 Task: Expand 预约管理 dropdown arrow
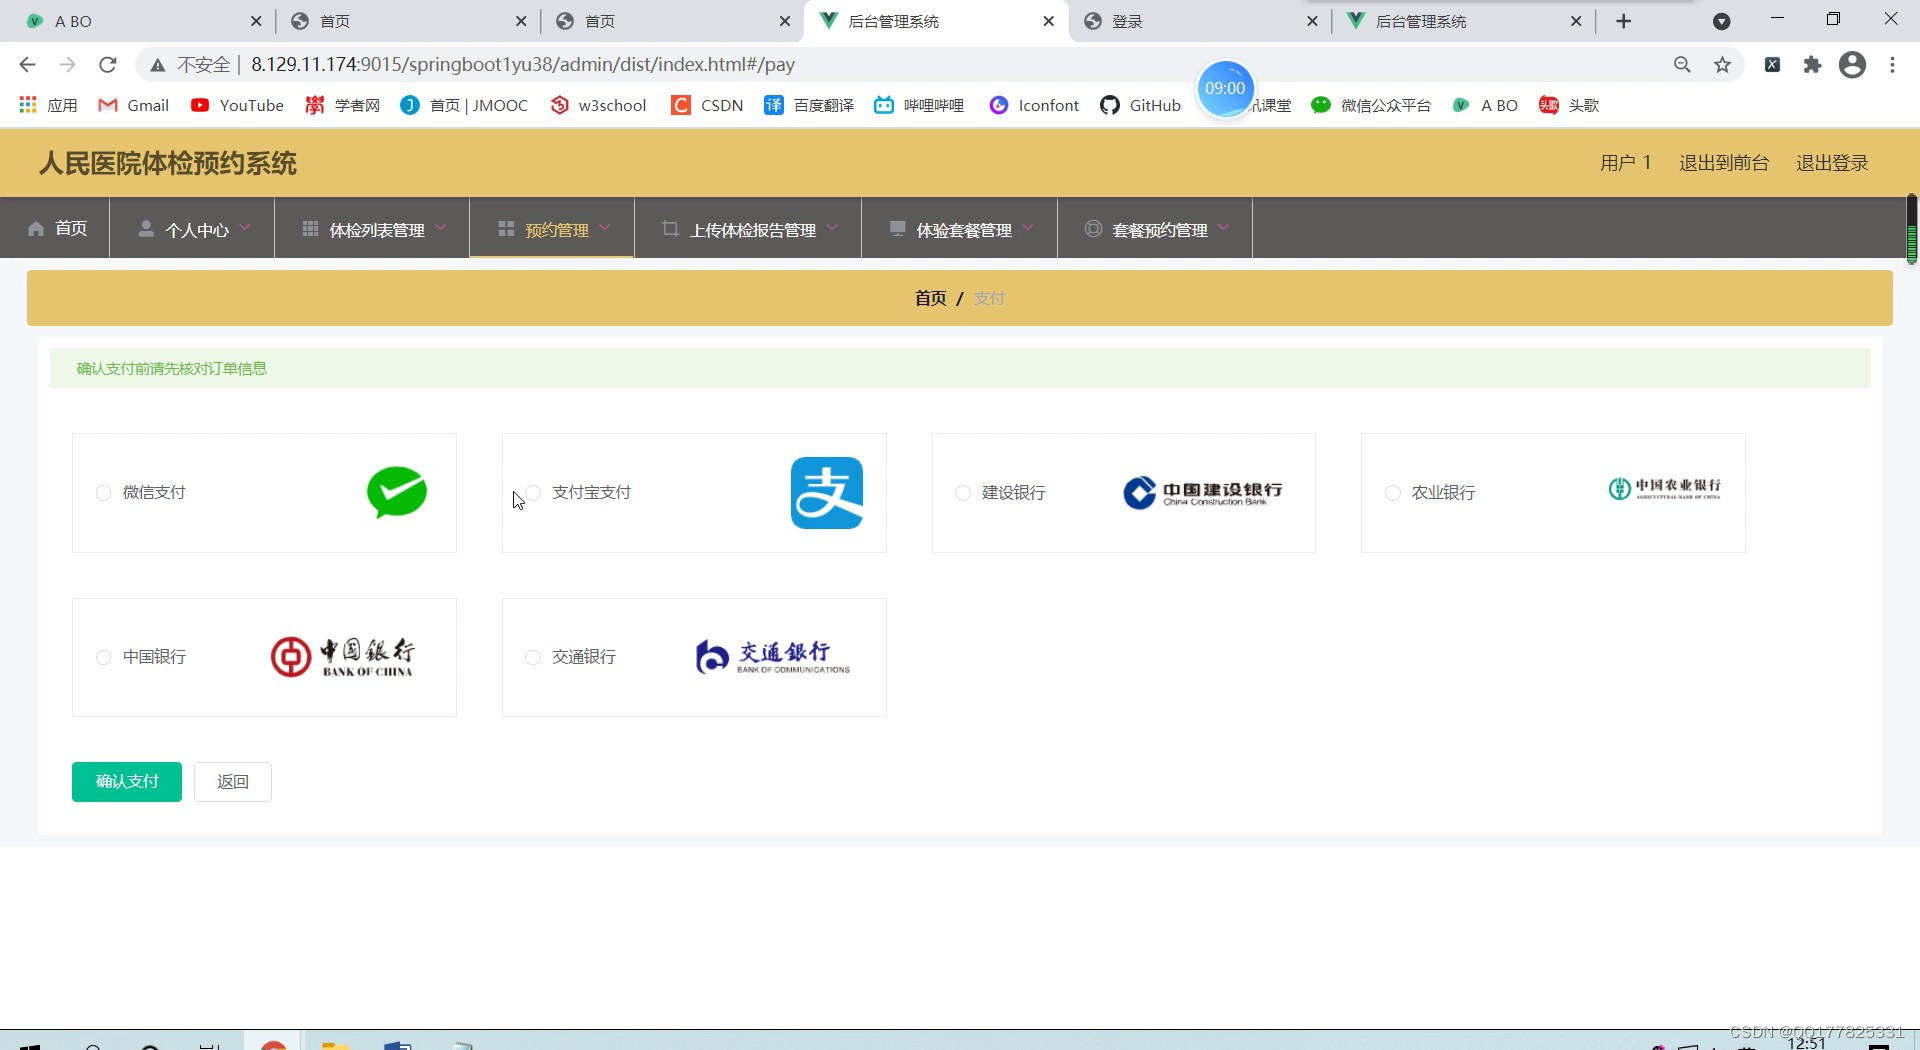point(605,228)
